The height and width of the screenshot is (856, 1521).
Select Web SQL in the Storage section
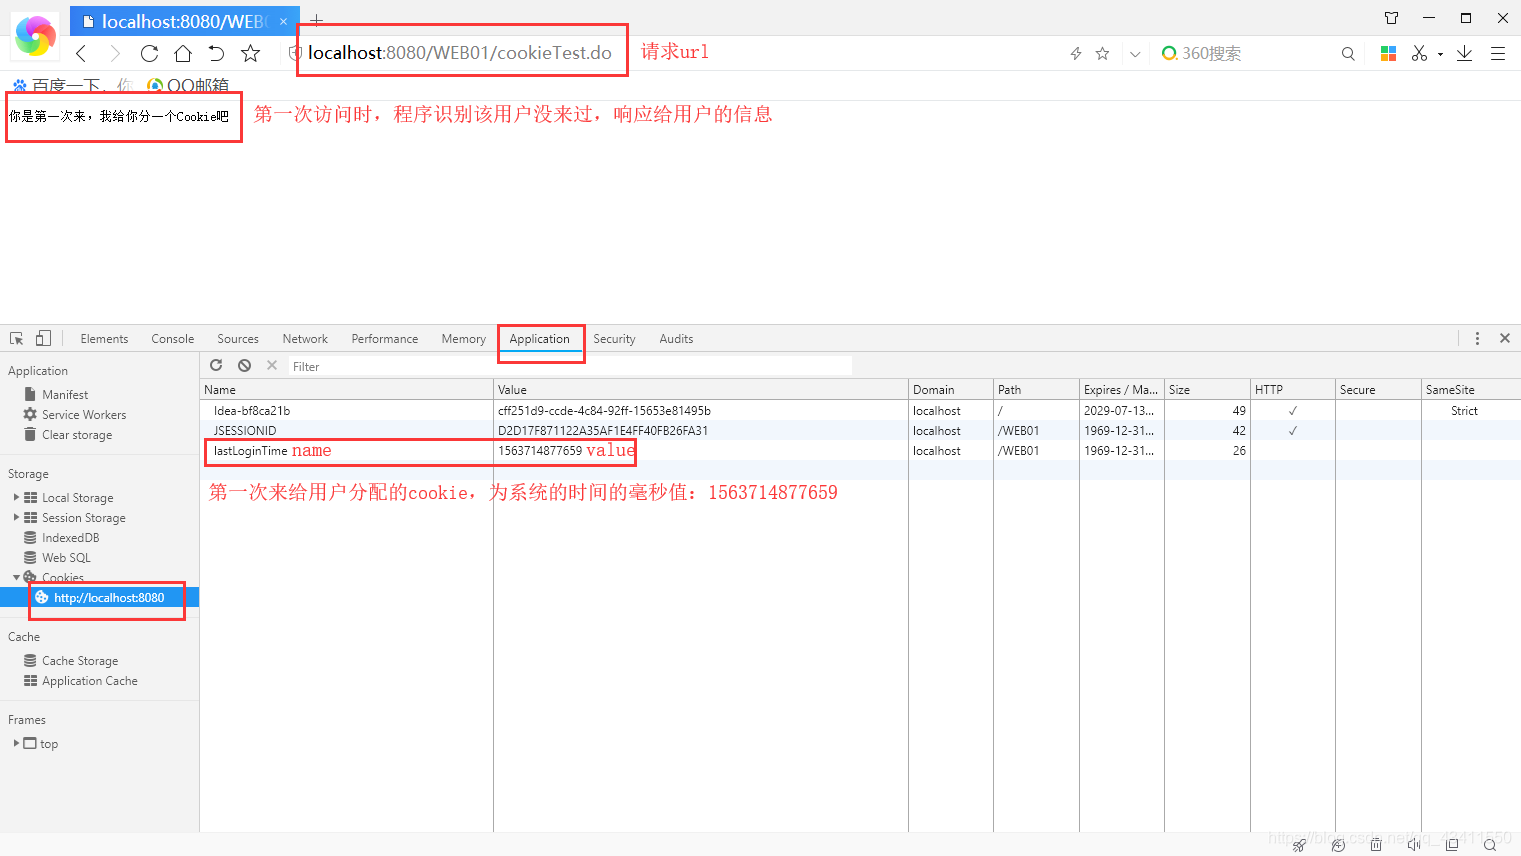[x=66, y=558]
